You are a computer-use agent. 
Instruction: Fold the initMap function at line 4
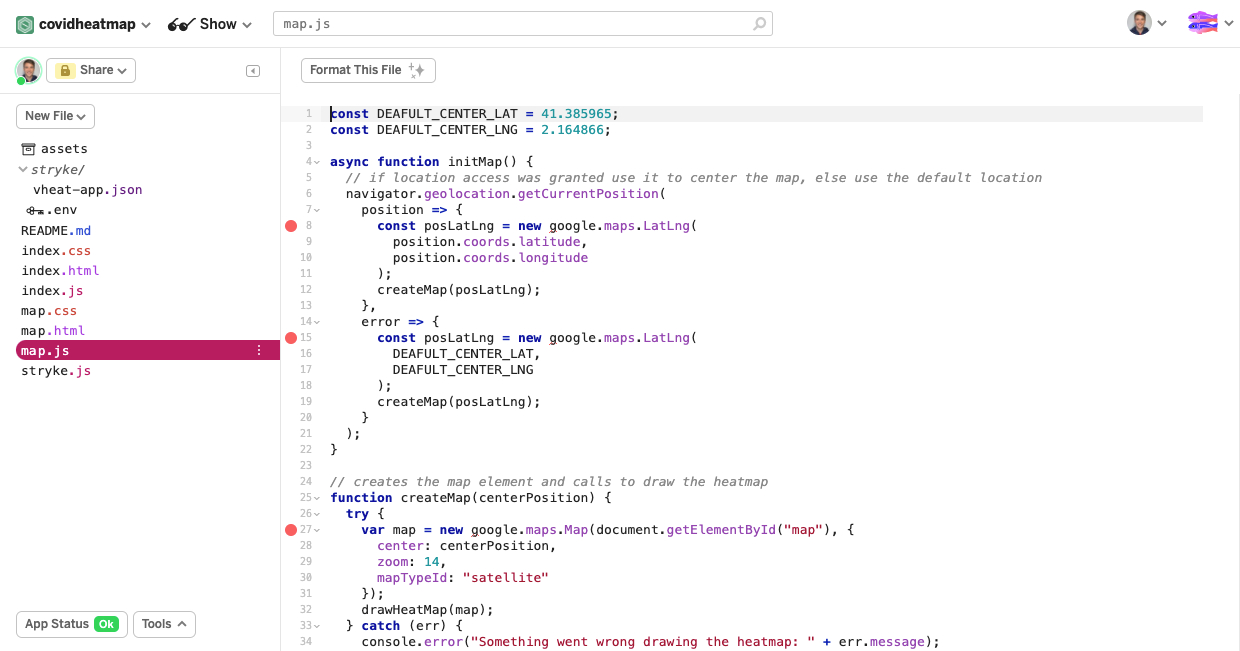click(x=317, y=162)
